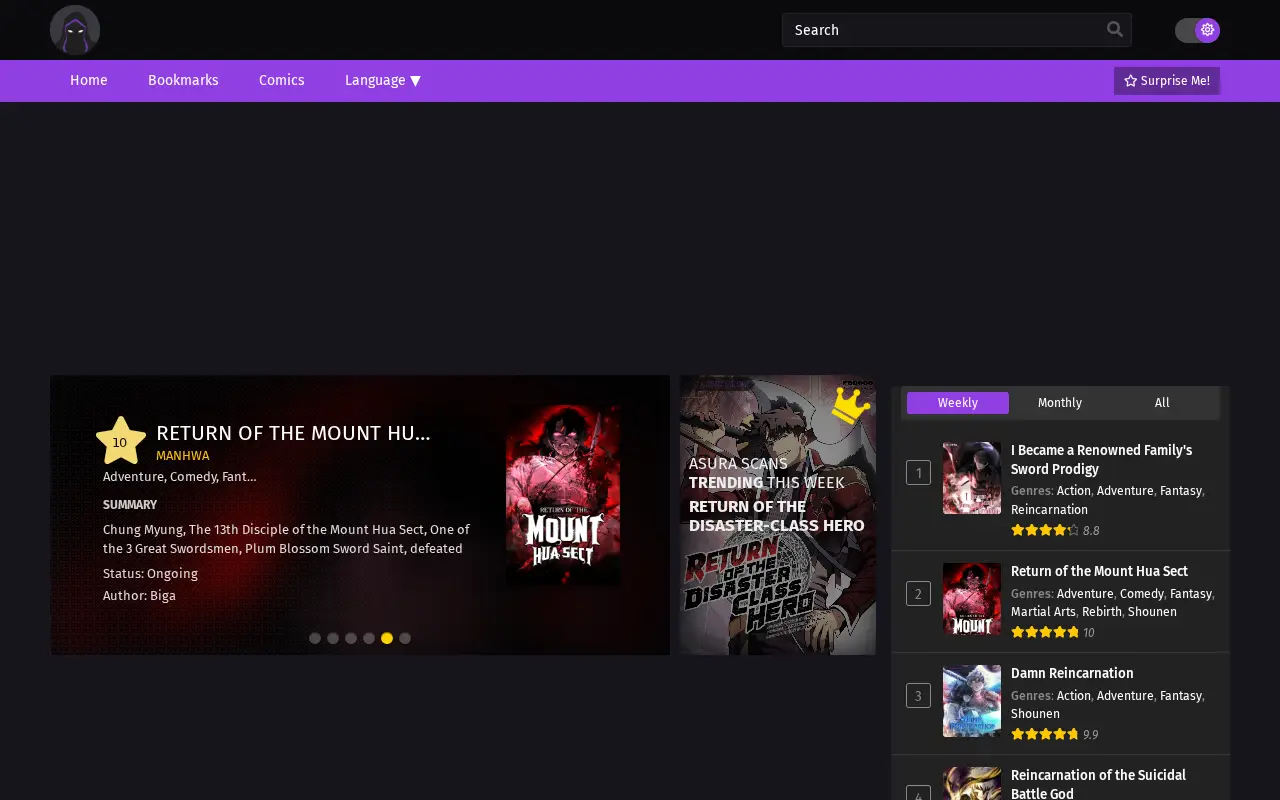Go to Bookmarks in the navigation bar
The image size is (1280, 800).
click(x=183, y=80)
